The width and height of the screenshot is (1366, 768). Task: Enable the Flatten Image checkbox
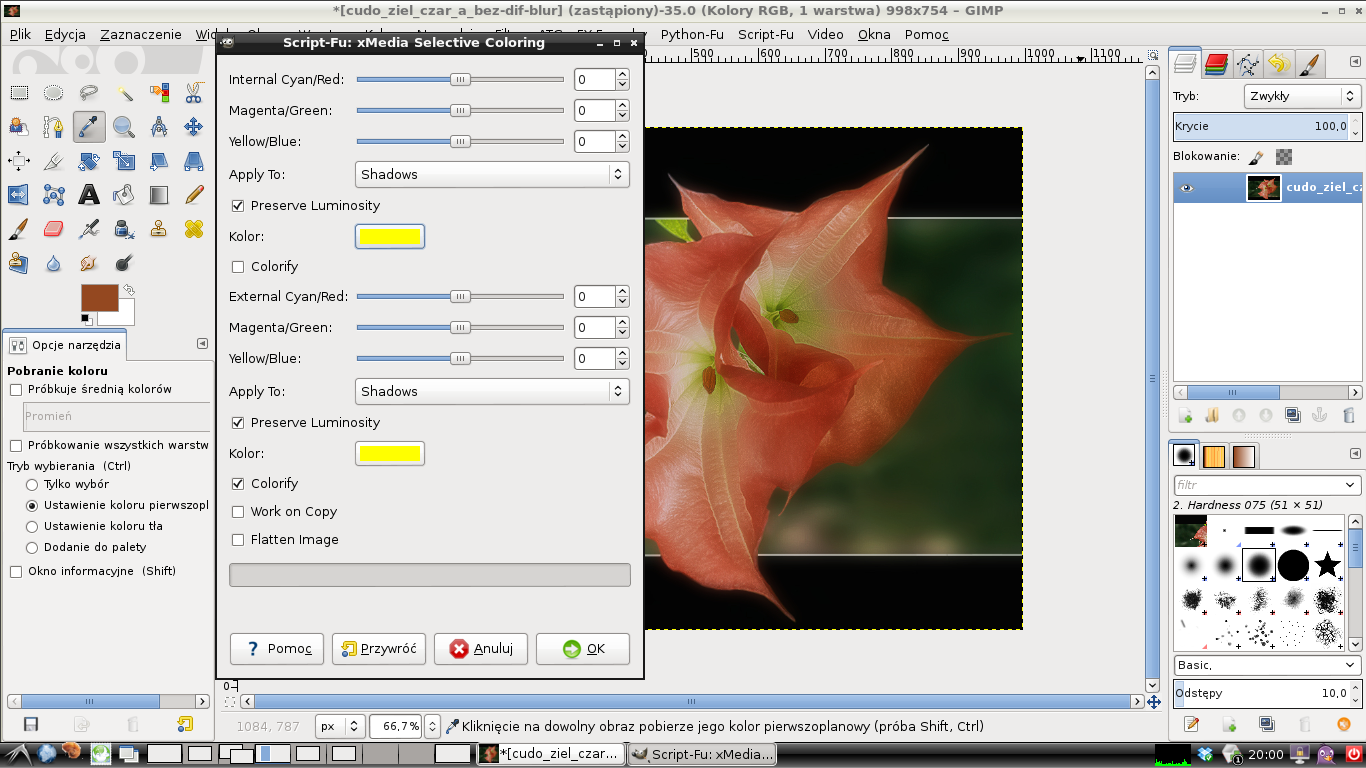point(238,540)
